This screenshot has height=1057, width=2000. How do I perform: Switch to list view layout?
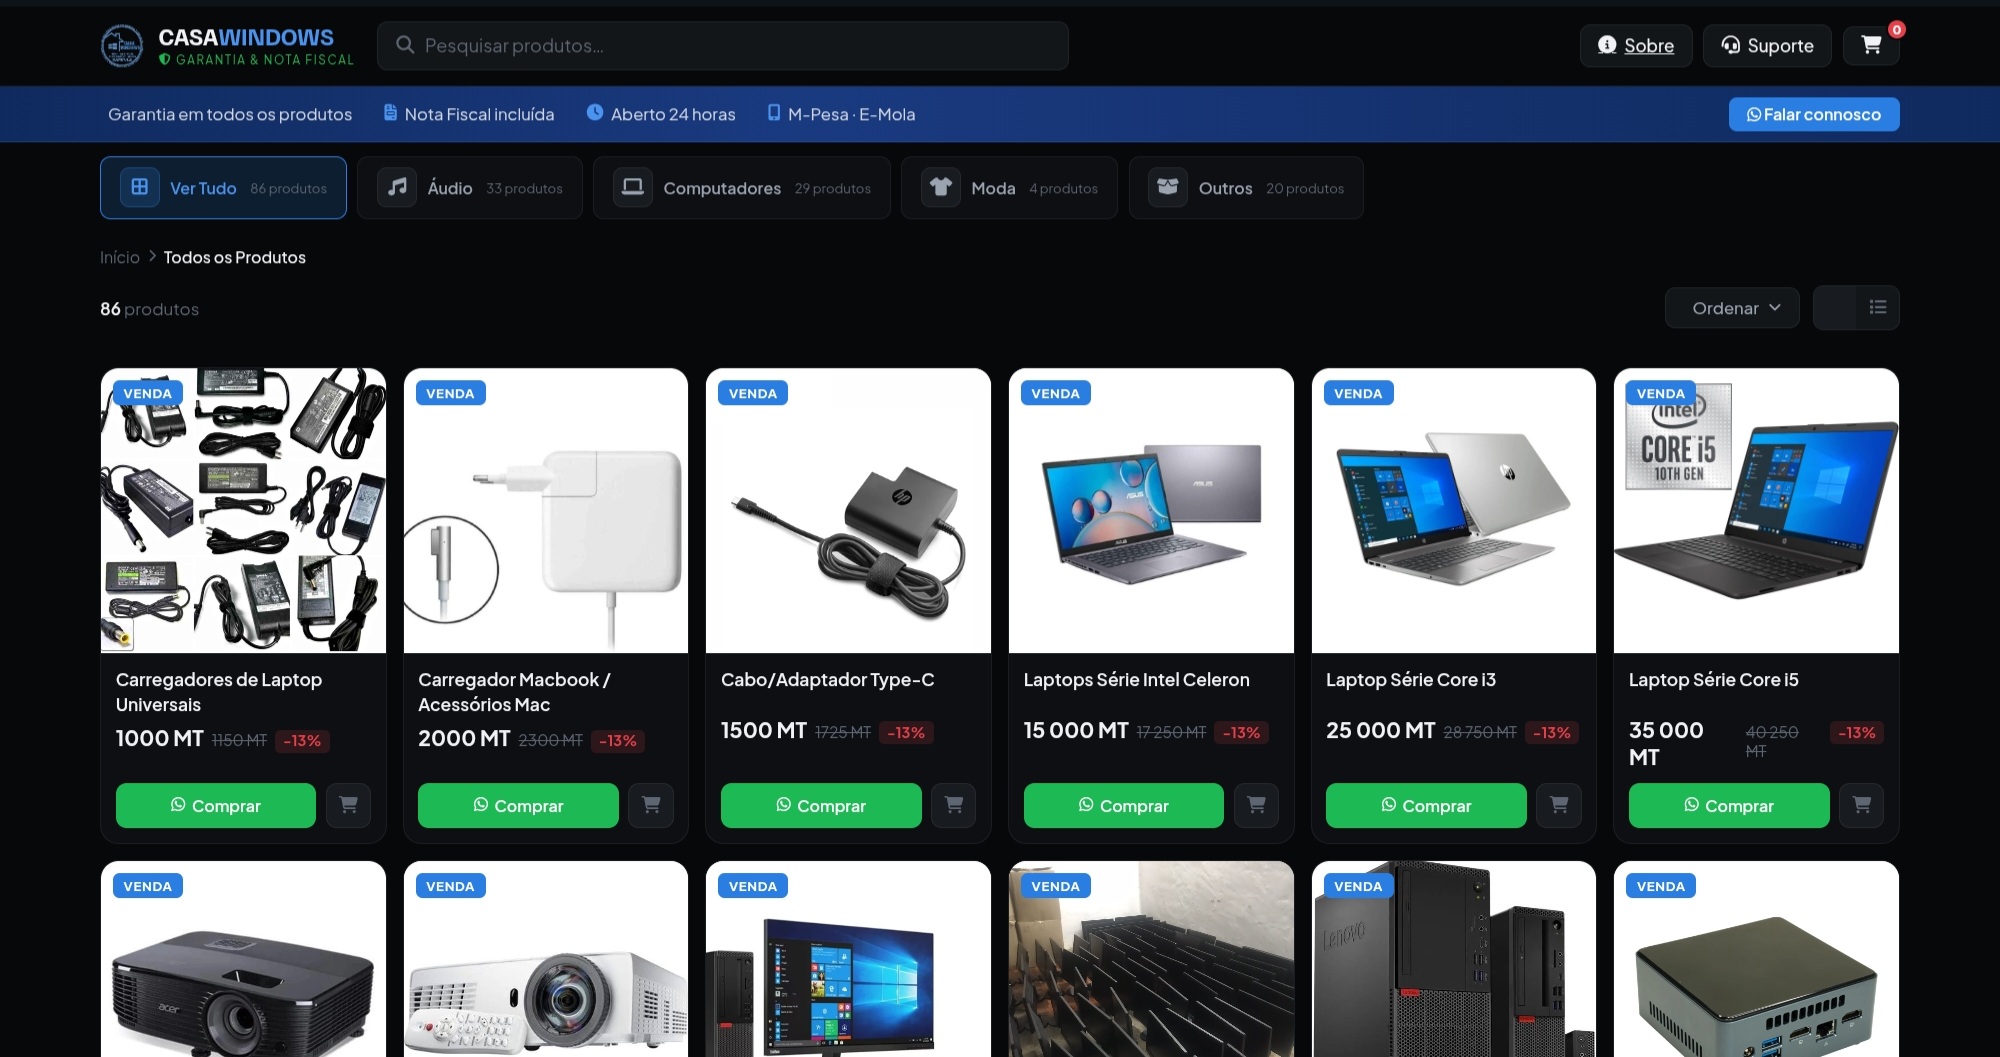tap(1878, 308)
